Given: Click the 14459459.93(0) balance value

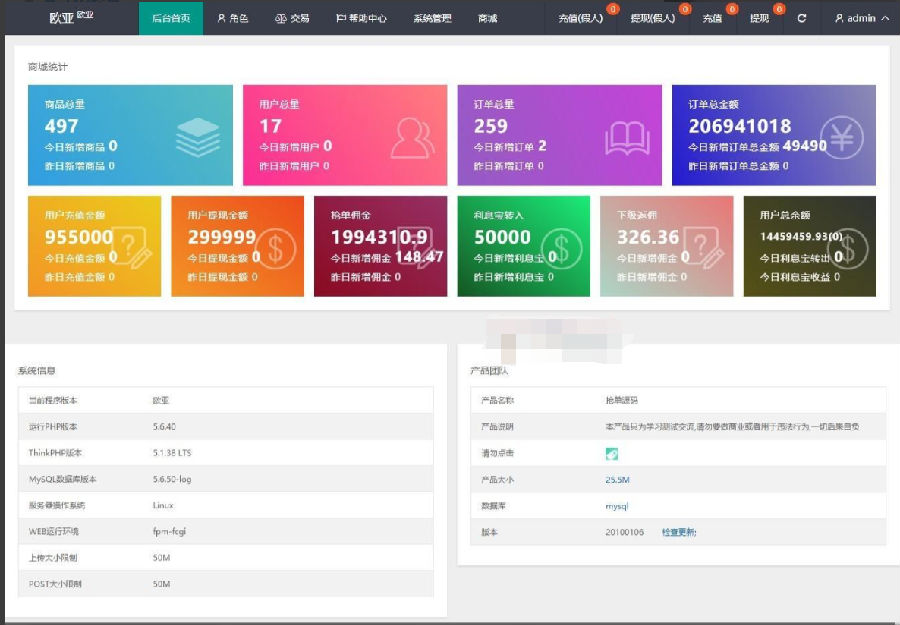Looking at the screenshot, I should pos(801,236).
